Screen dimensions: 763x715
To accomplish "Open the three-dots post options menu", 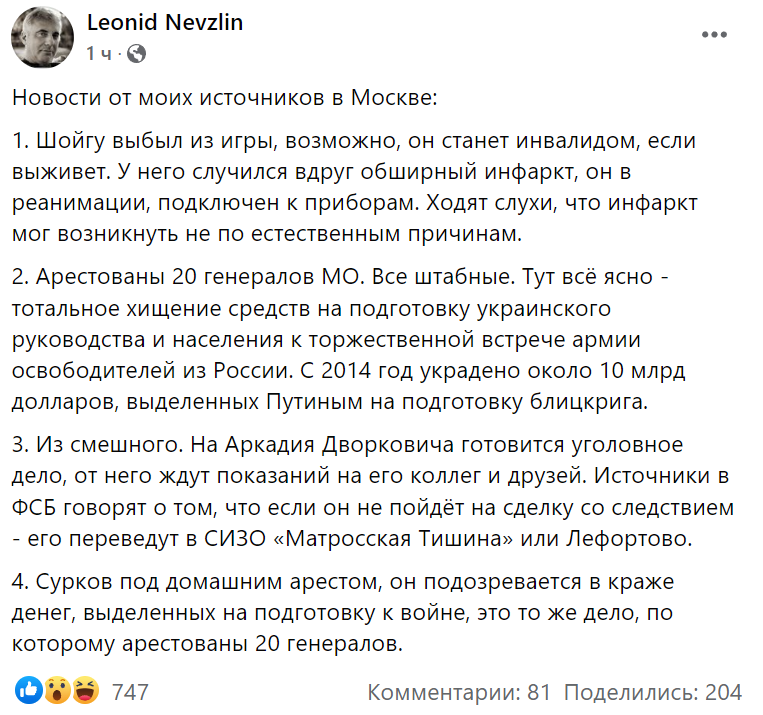I will 713,35.
